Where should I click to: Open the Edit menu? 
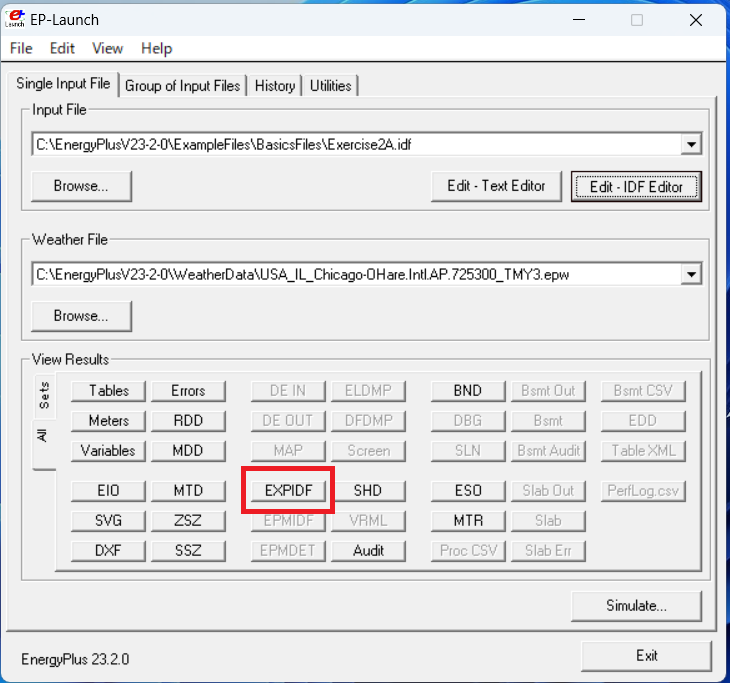click(x=62, y=48)
